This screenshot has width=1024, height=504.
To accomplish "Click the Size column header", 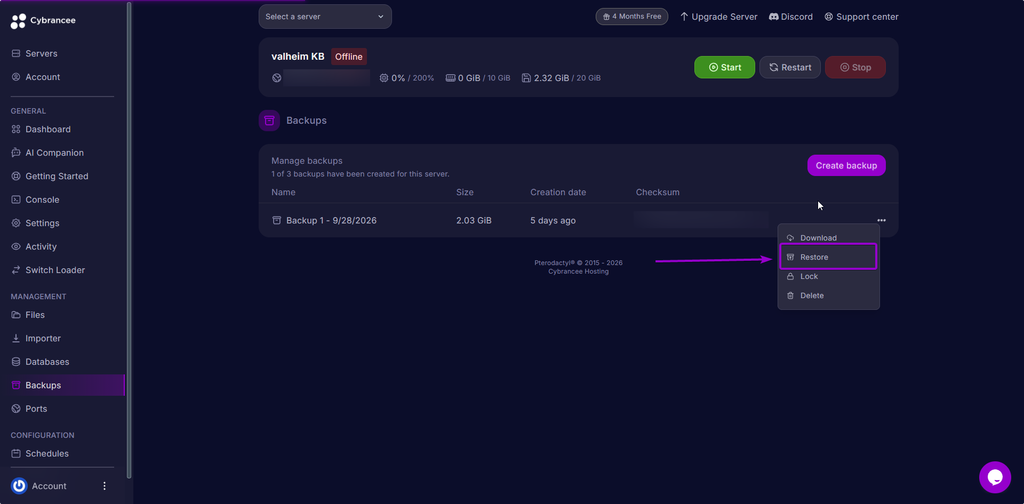I will tap(465, 193).
